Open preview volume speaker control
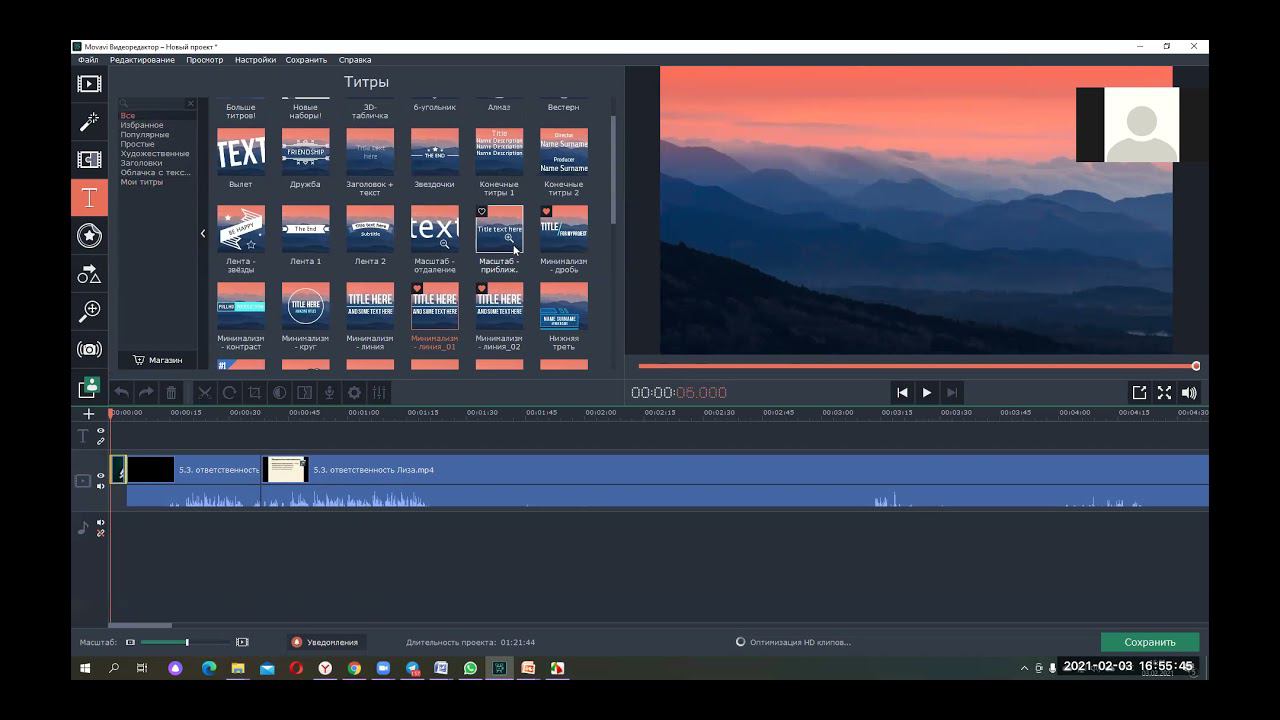This screenshot has height=720, width=1280. coord(1189,393)
